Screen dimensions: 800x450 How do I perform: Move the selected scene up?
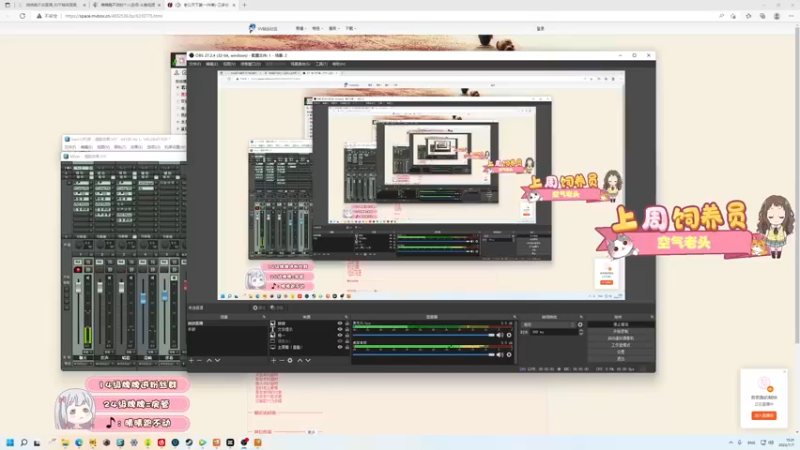[209, 360]
